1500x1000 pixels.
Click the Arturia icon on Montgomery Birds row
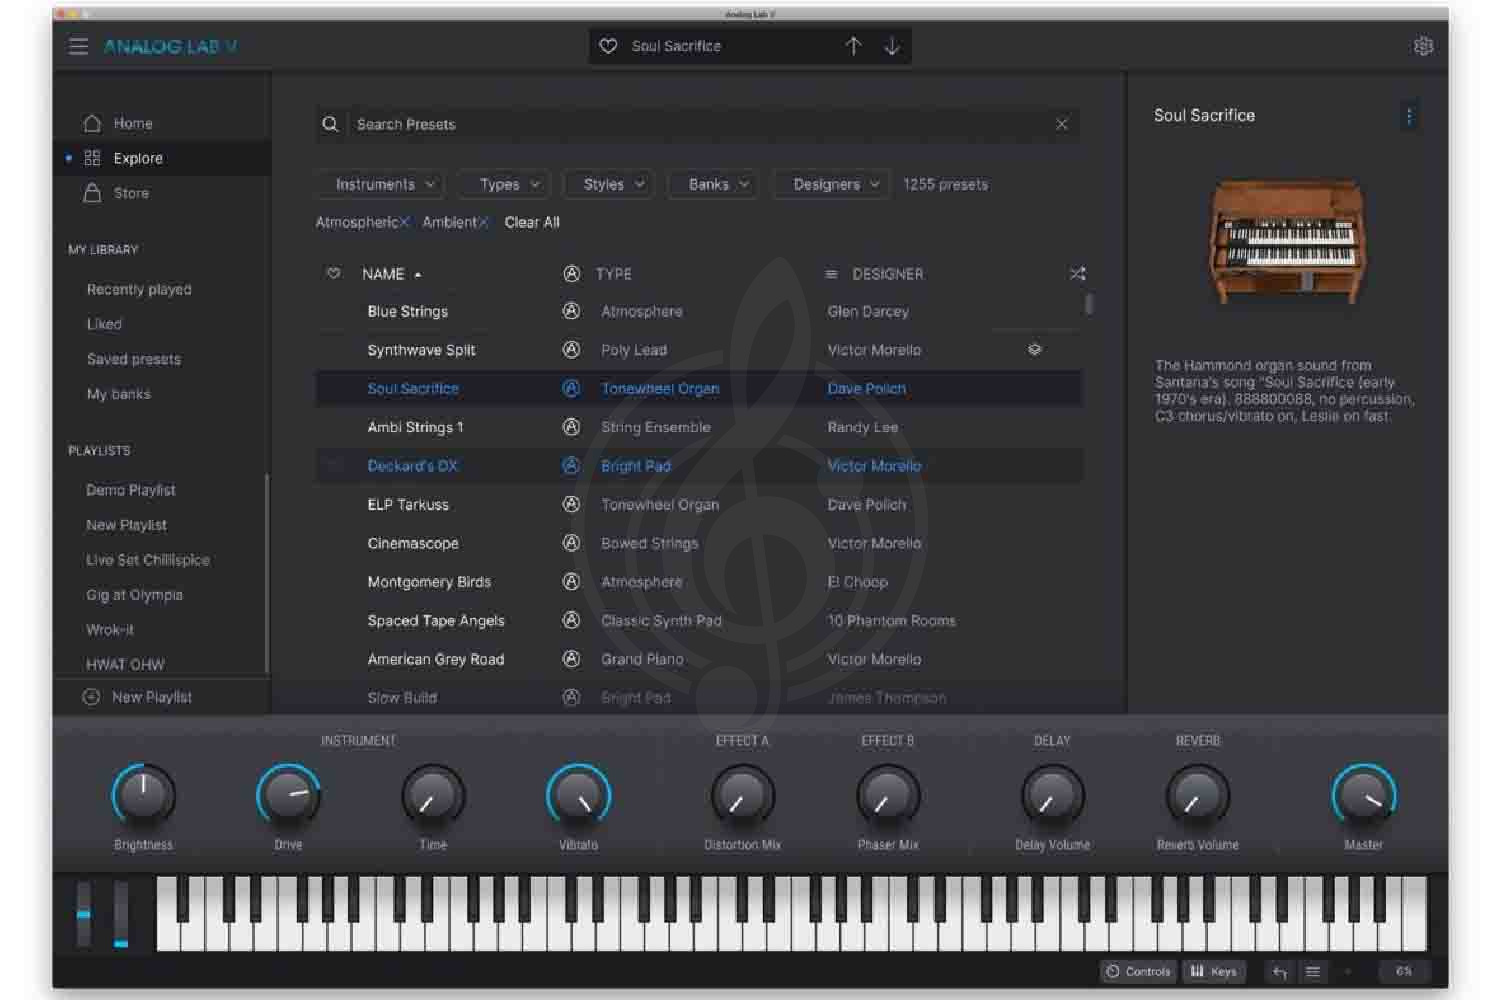click(x=571, y=581)
